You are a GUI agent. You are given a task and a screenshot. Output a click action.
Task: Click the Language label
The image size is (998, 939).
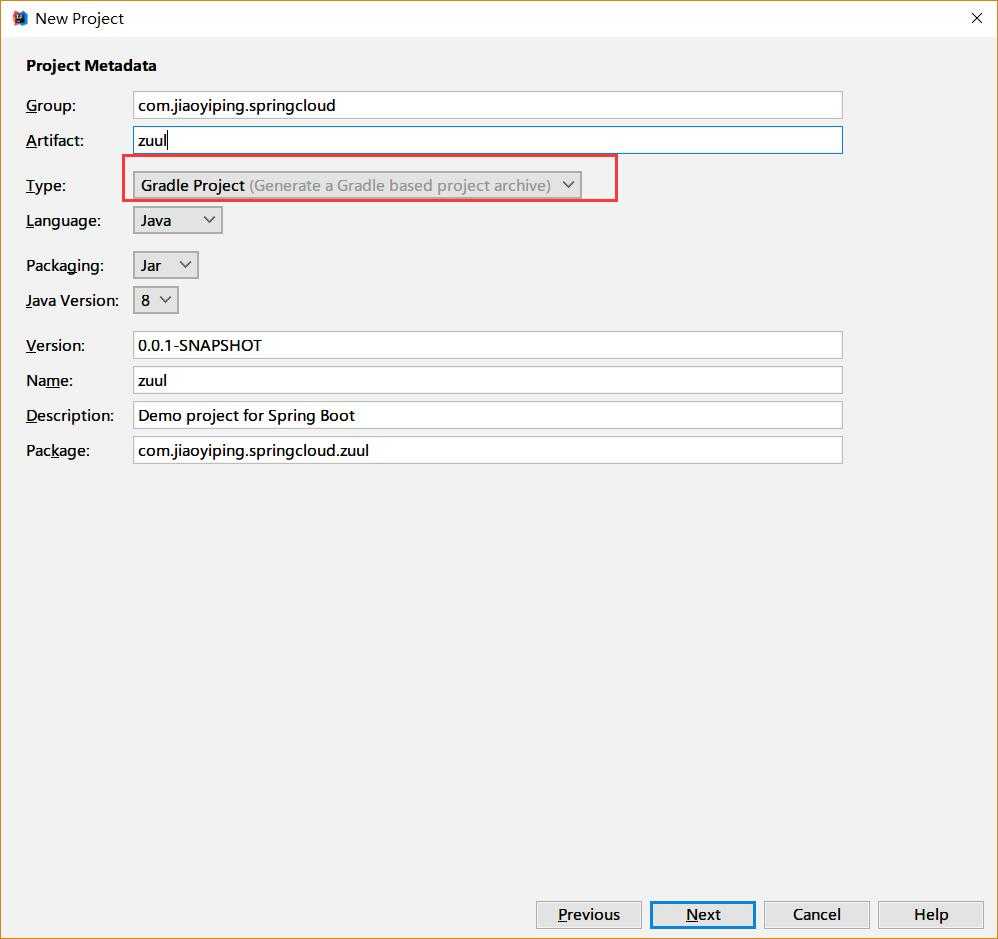point(64,221)
